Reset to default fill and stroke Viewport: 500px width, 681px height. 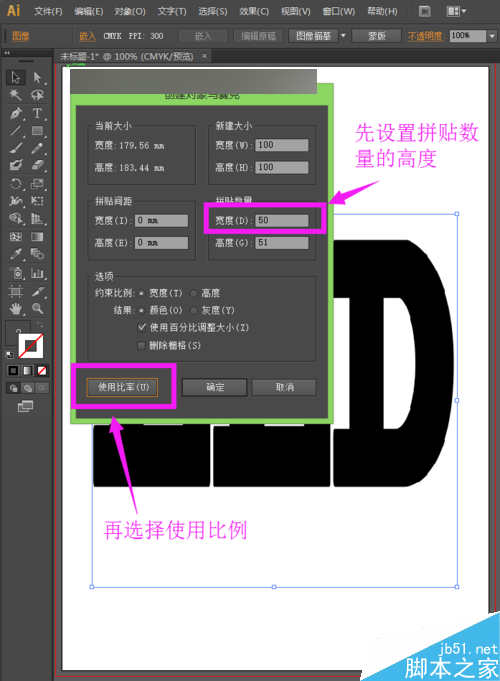9,355
